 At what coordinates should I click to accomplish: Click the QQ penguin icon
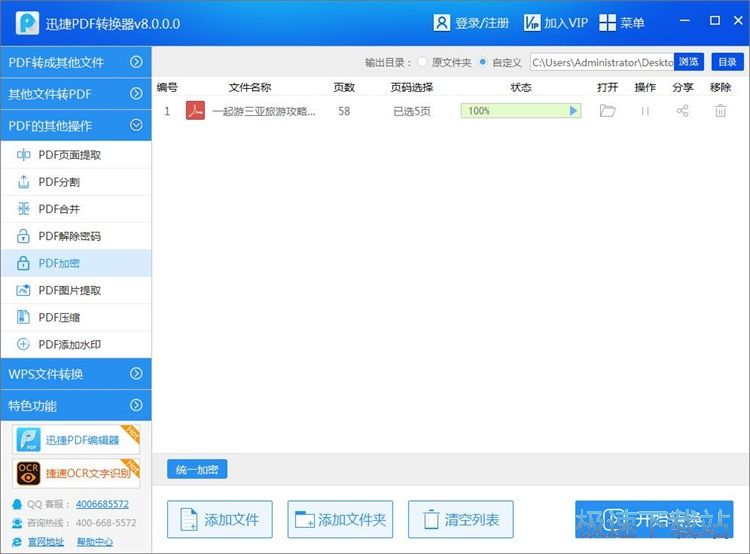pos(17,504)
